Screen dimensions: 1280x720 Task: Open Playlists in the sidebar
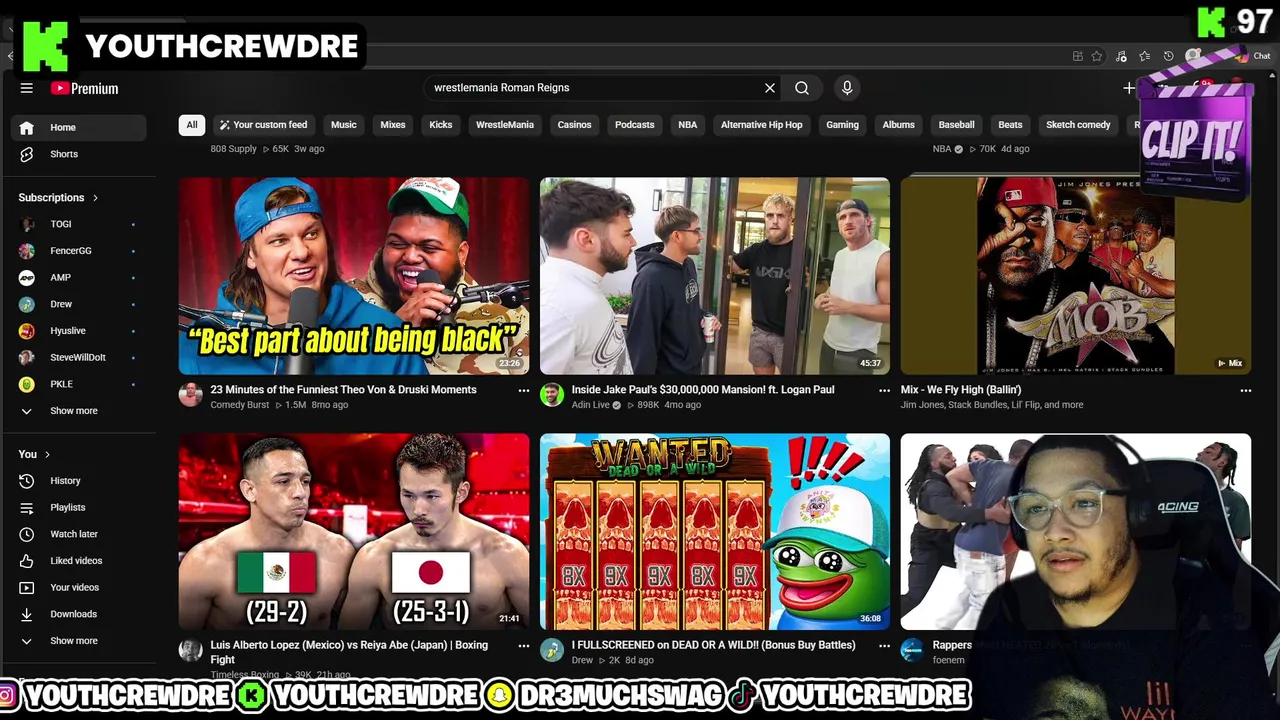(79, 507)
